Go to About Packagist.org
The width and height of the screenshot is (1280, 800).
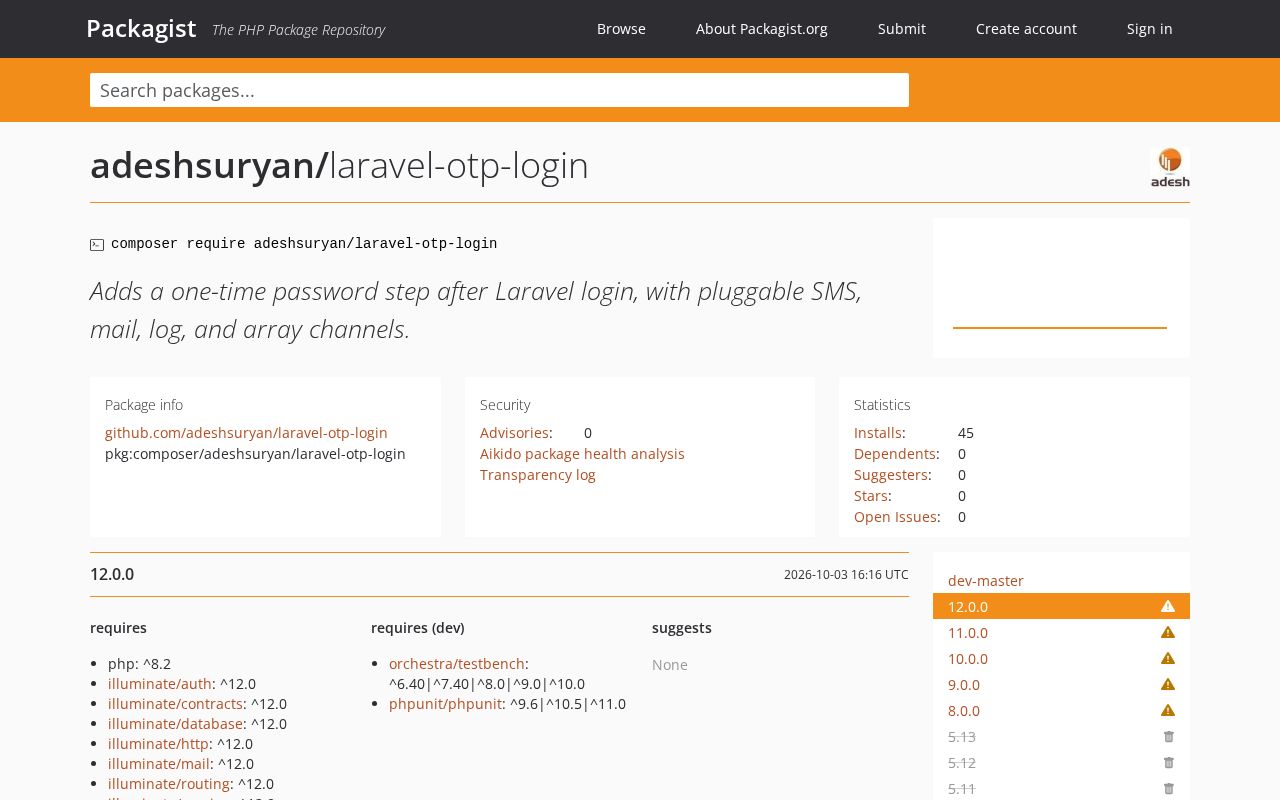pyautogui.click(x=762, y=29)
